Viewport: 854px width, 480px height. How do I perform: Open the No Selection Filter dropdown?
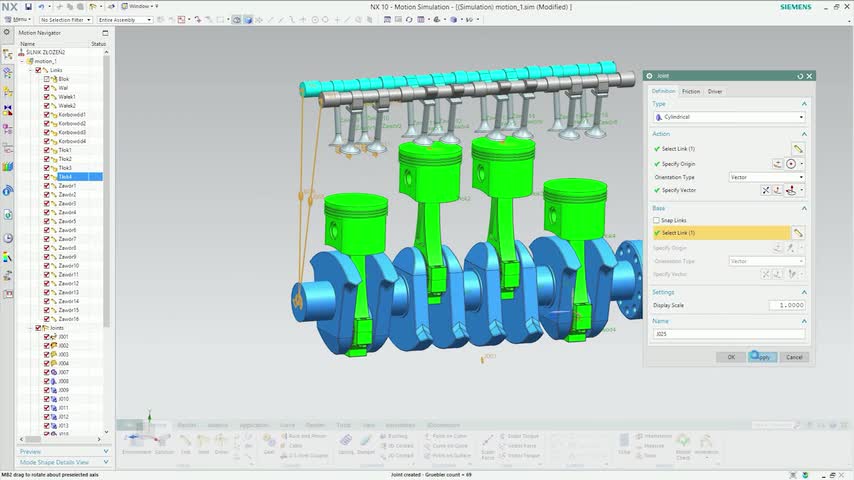(x=65, y=20)
